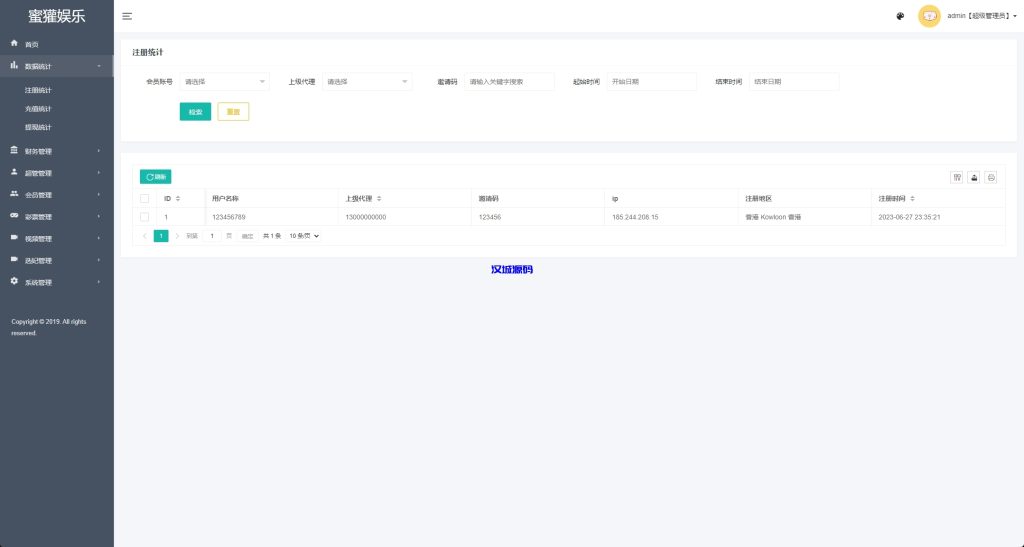Sort the 注册时间 column
The width and height of the screenshot is (1024, 547).
pos(915,198)
